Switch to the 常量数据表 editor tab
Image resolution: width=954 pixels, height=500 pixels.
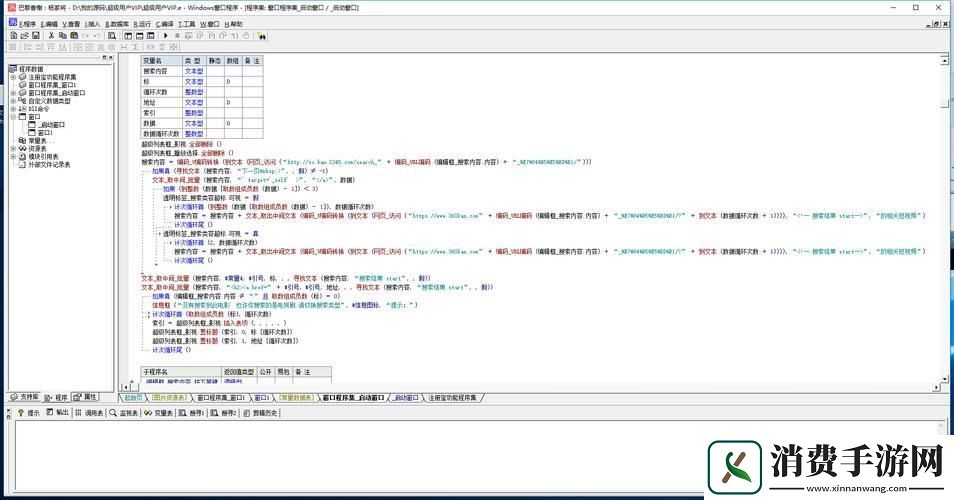click(x=296, y=398)
